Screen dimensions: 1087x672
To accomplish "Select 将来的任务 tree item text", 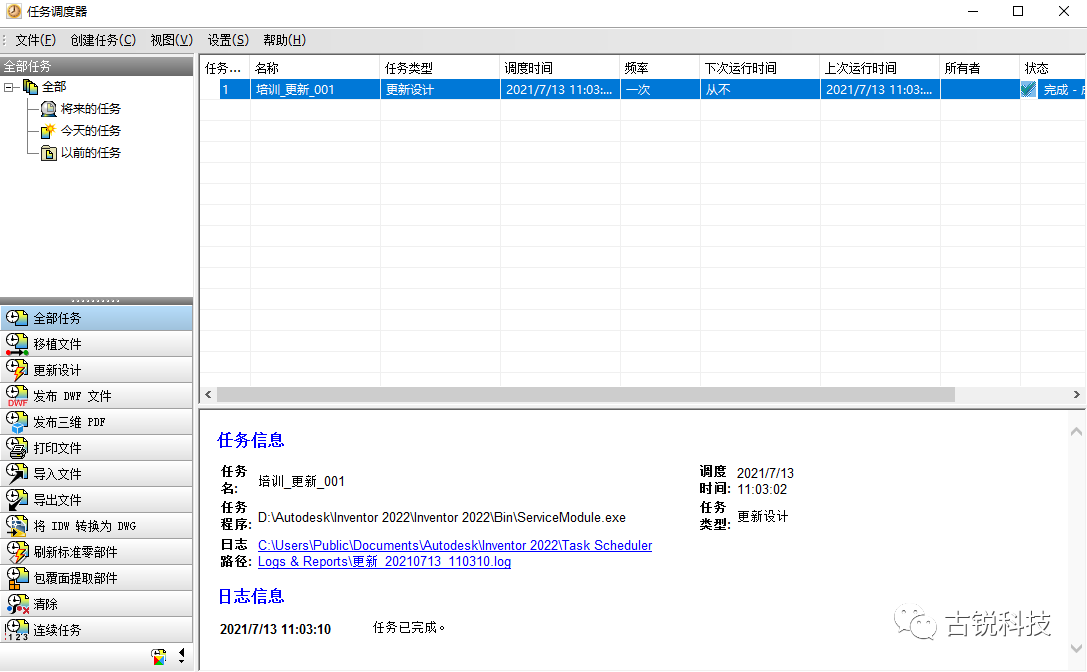I will tap(91, 109).
